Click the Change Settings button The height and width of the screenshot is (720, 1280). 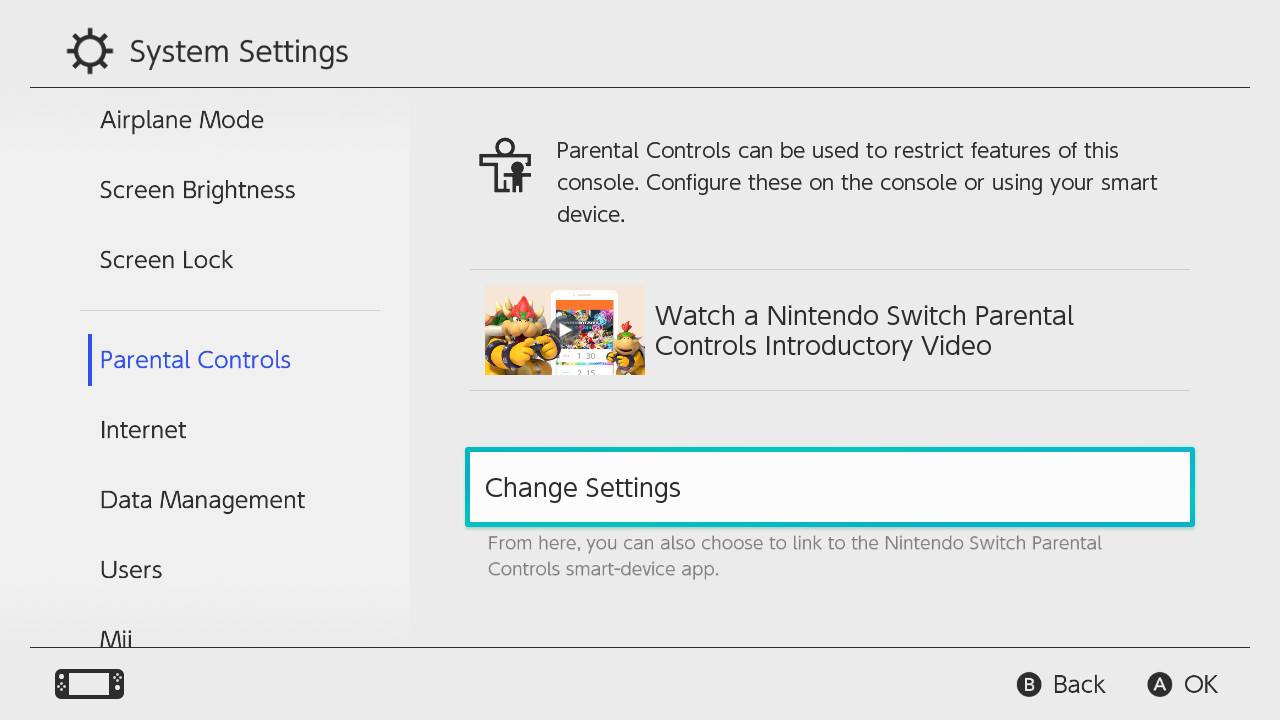click(x=829, y=487)
